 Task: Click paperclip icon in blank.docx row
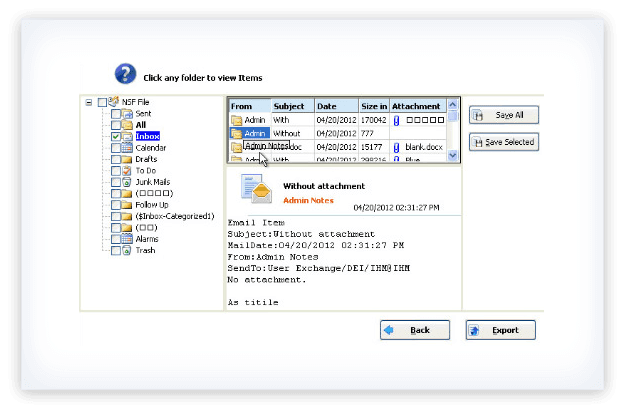[x=396, y=147]
